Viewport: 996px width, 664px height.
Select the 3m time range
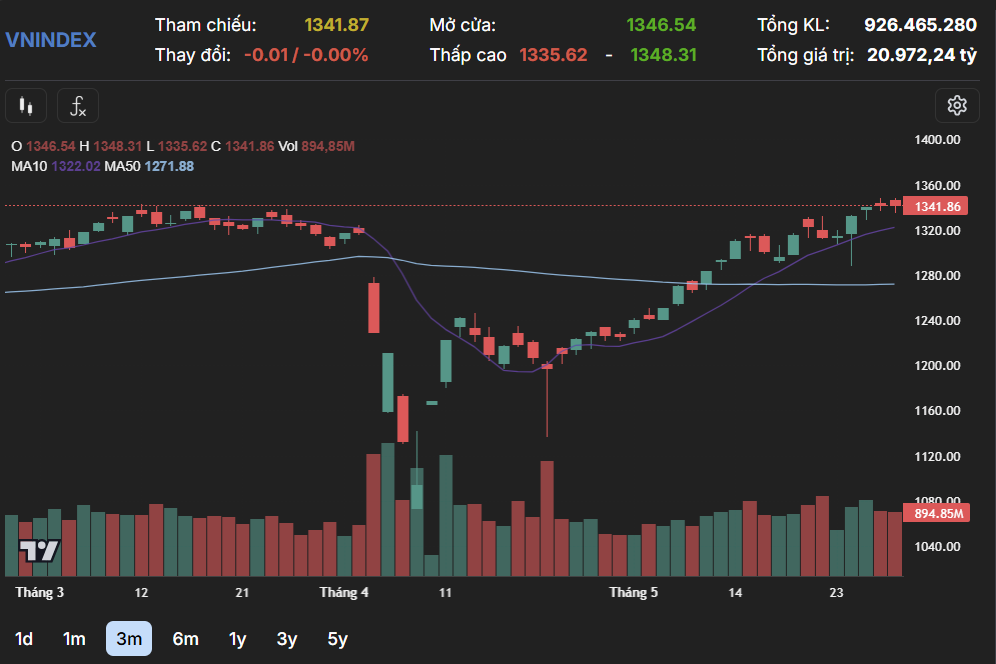click(x=129, y=639)
